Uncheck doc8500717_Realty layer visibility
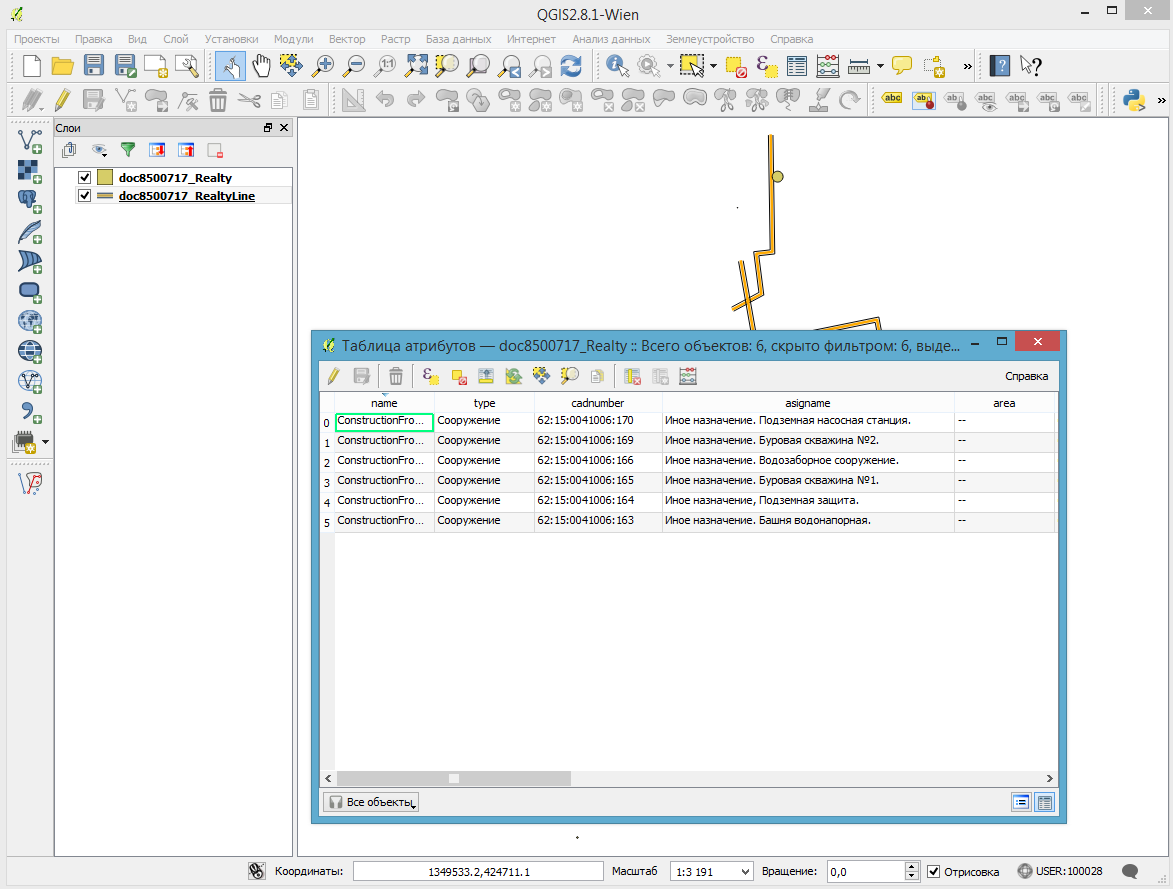 [85, 178]
